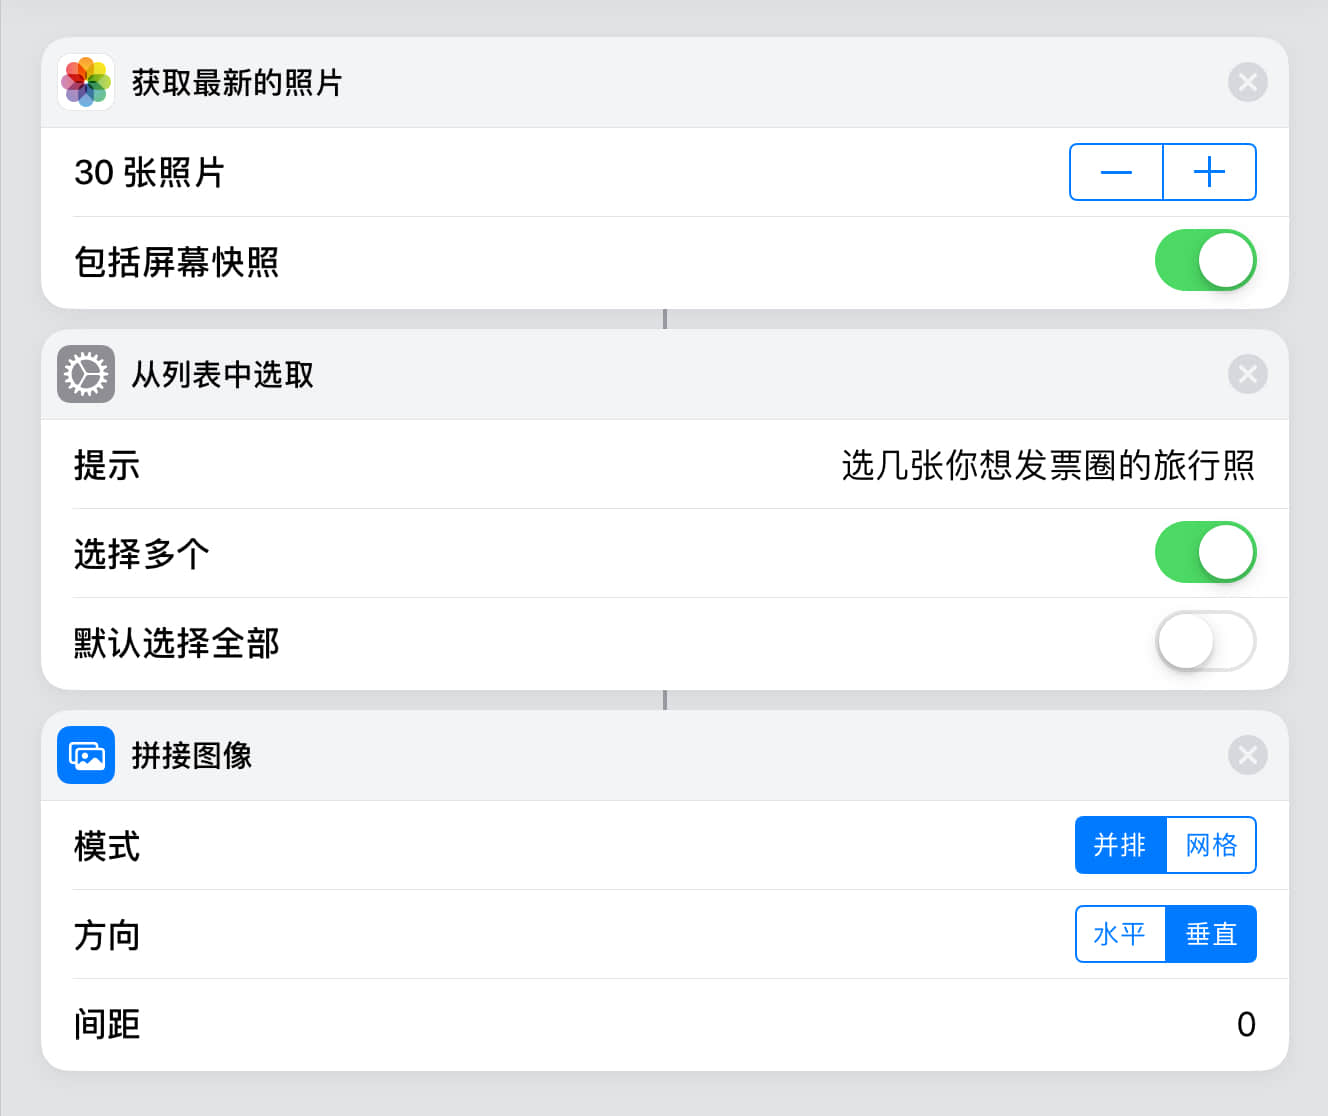Image resolution: width=1328 pixels, height=1116 pixels.
Task: Increase photo count with plus button
Action: pyautogui.click(x=1209, y=172)
